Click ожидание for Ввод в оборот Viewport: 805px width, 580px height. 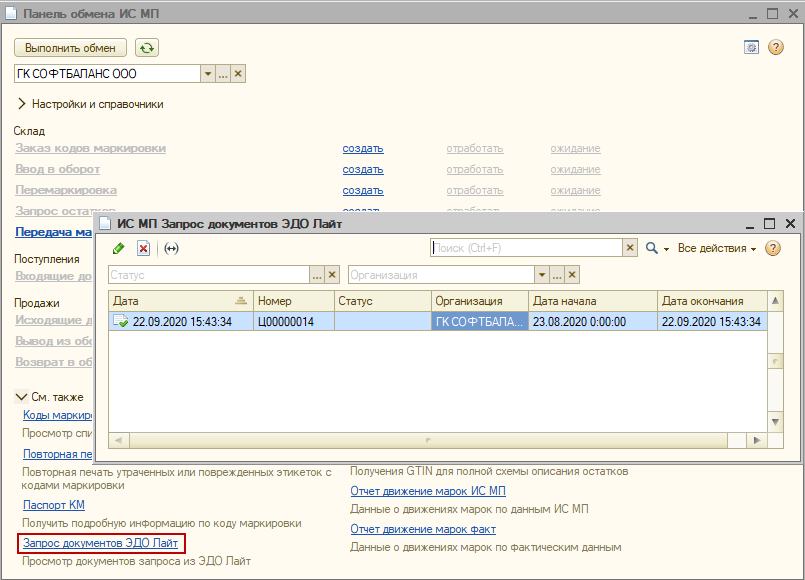(x=575, y=169)
